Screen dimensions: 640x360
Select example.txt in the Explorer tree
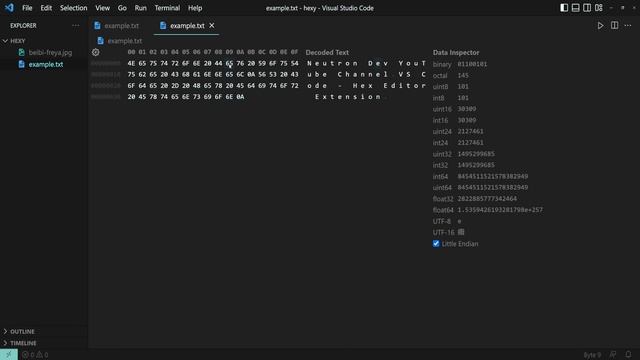click(x=46, y=64)
